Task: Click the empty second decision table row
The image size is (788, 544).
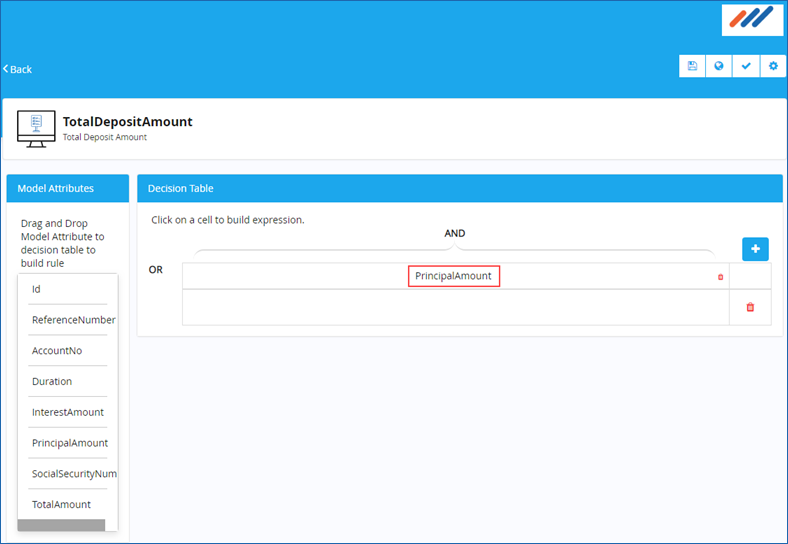Action: 456,307
